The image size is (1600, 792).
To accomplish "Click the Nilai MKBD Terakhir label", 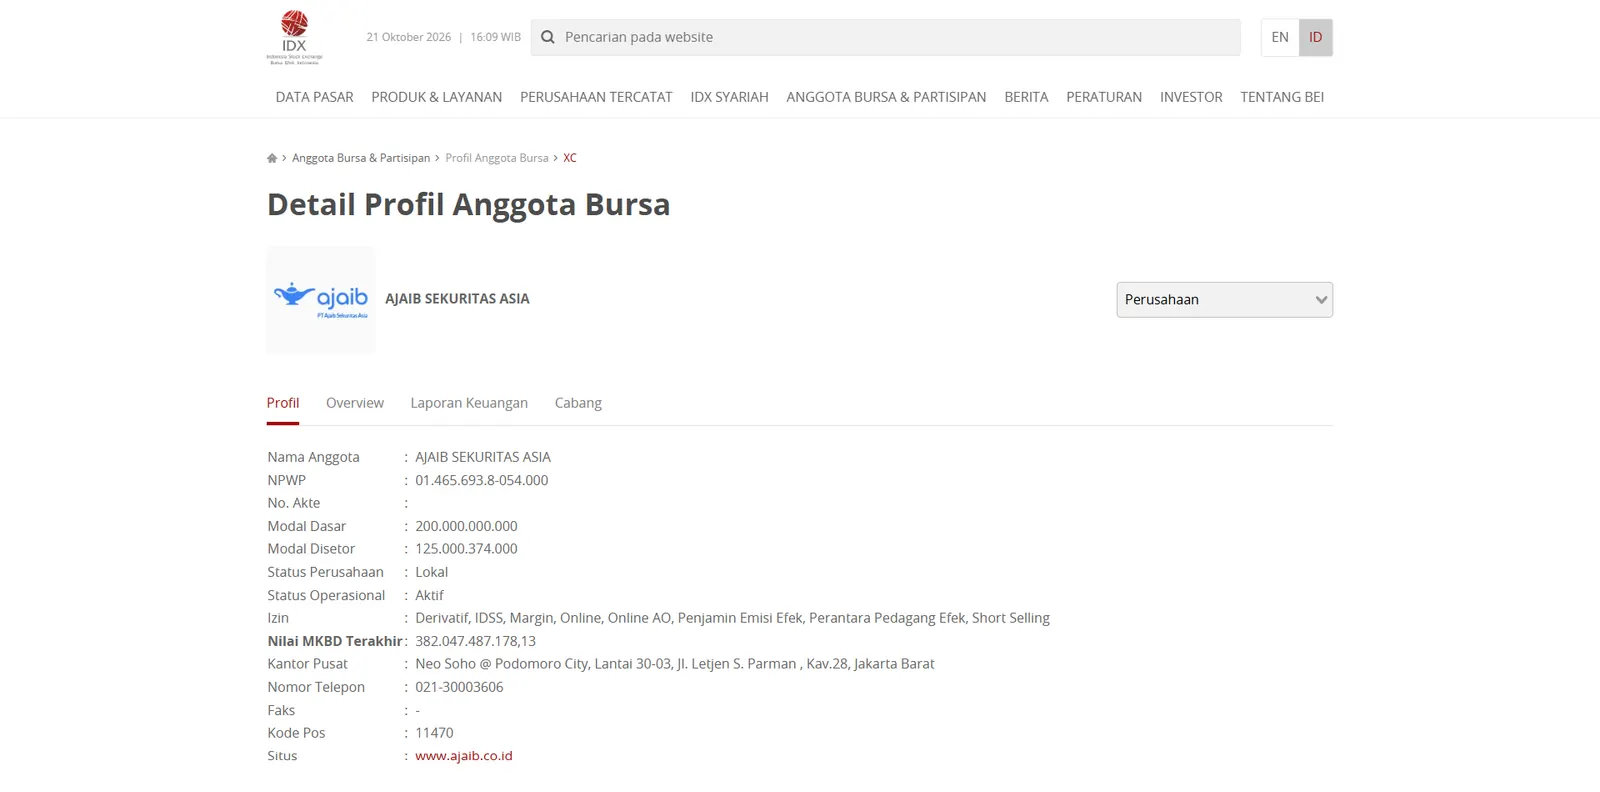I will point(334,641).
